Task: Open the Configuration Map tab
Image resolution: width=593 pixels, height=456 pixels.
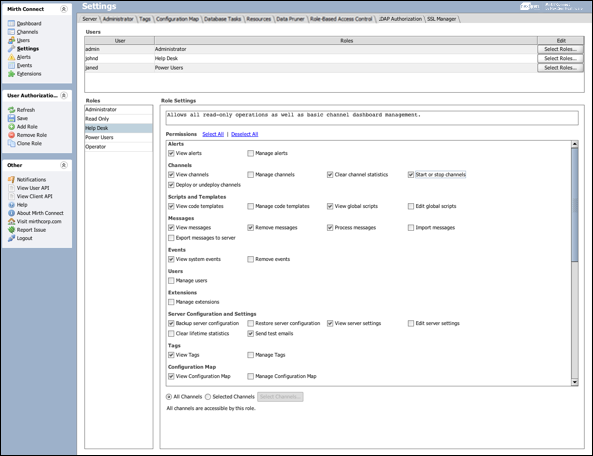Action: click(x=177, y=19)
